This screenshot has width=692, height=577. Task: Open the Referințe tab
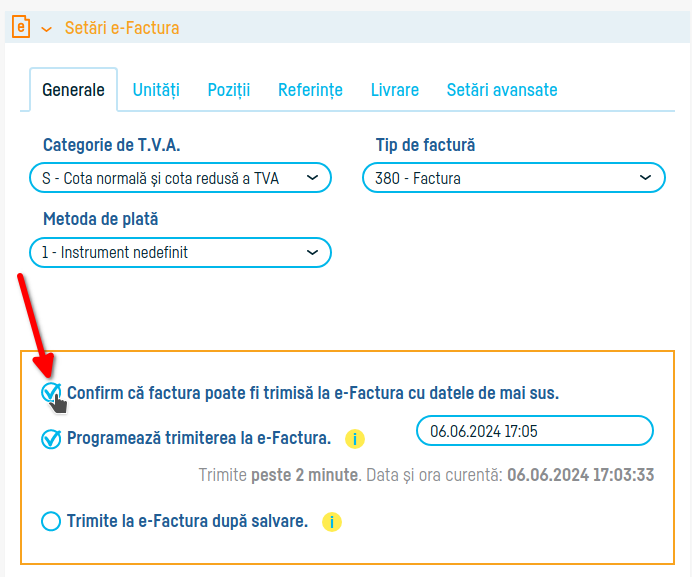tap(310, 90)
